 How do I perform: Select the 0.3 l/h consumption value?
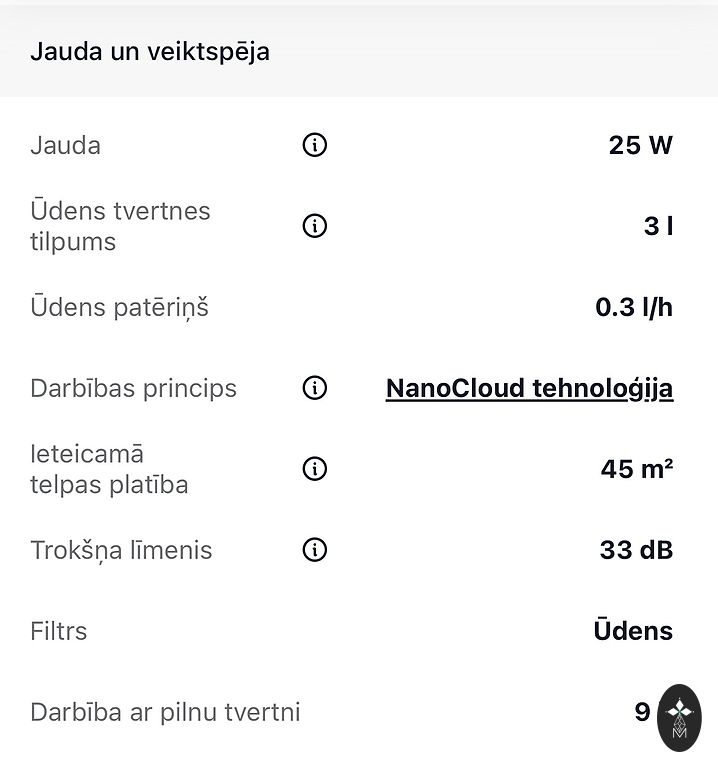click(x=634, y=307)
